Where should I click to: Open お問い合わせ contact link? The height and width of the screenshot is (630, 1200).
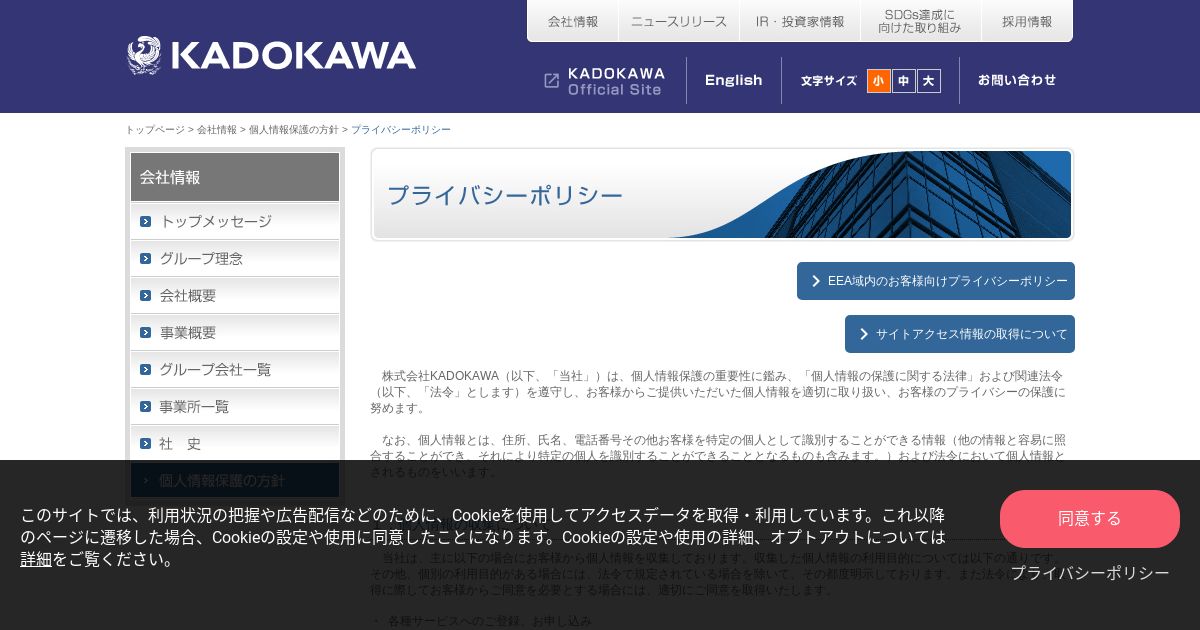1017,80
